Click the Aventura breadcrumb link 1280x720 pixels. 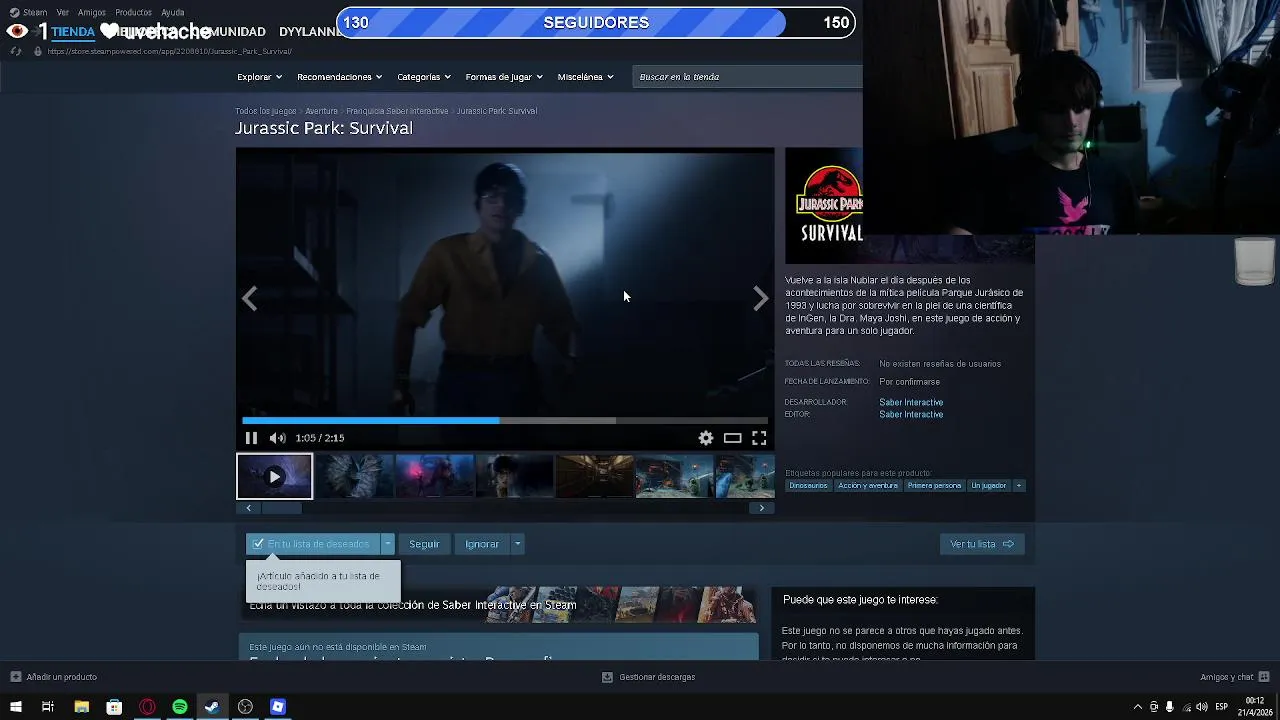pyautogui.click(x=321, y=111)
